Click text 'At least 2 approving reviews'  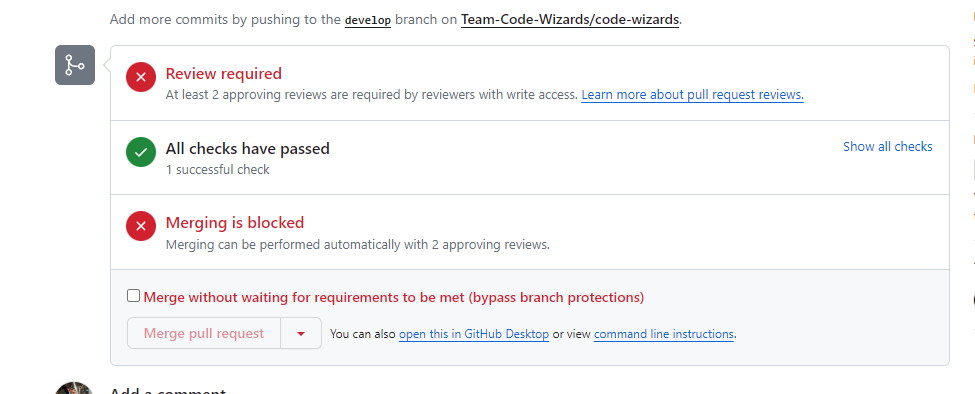pyautogui.click(x=372, y=95)
